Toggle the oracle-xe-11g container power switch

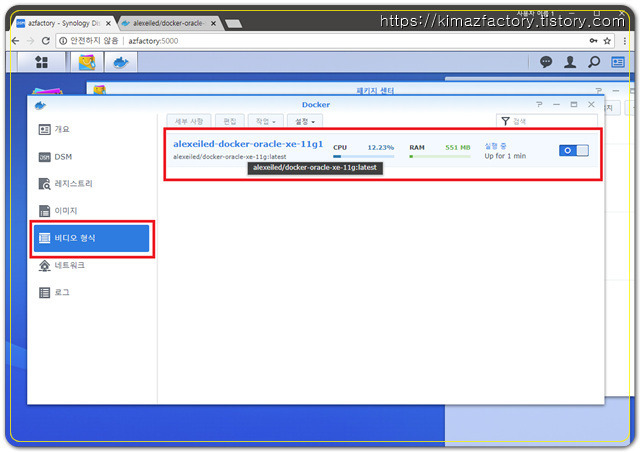point(574,151)
